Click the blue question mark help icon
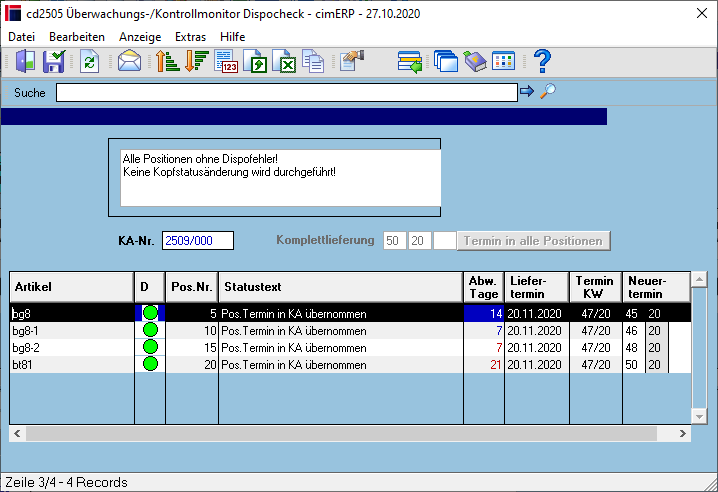Viewport: 718px width, 492px height. click(543, 61)
